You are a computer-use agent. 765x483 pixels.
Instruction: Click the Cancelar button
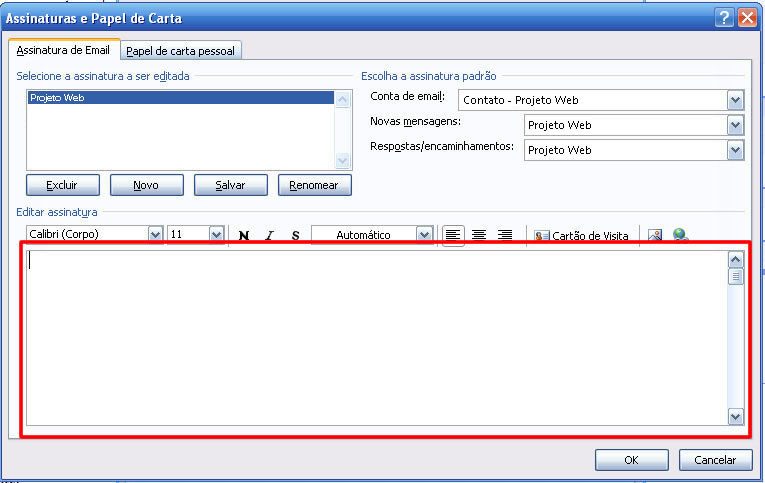(715, 460)
